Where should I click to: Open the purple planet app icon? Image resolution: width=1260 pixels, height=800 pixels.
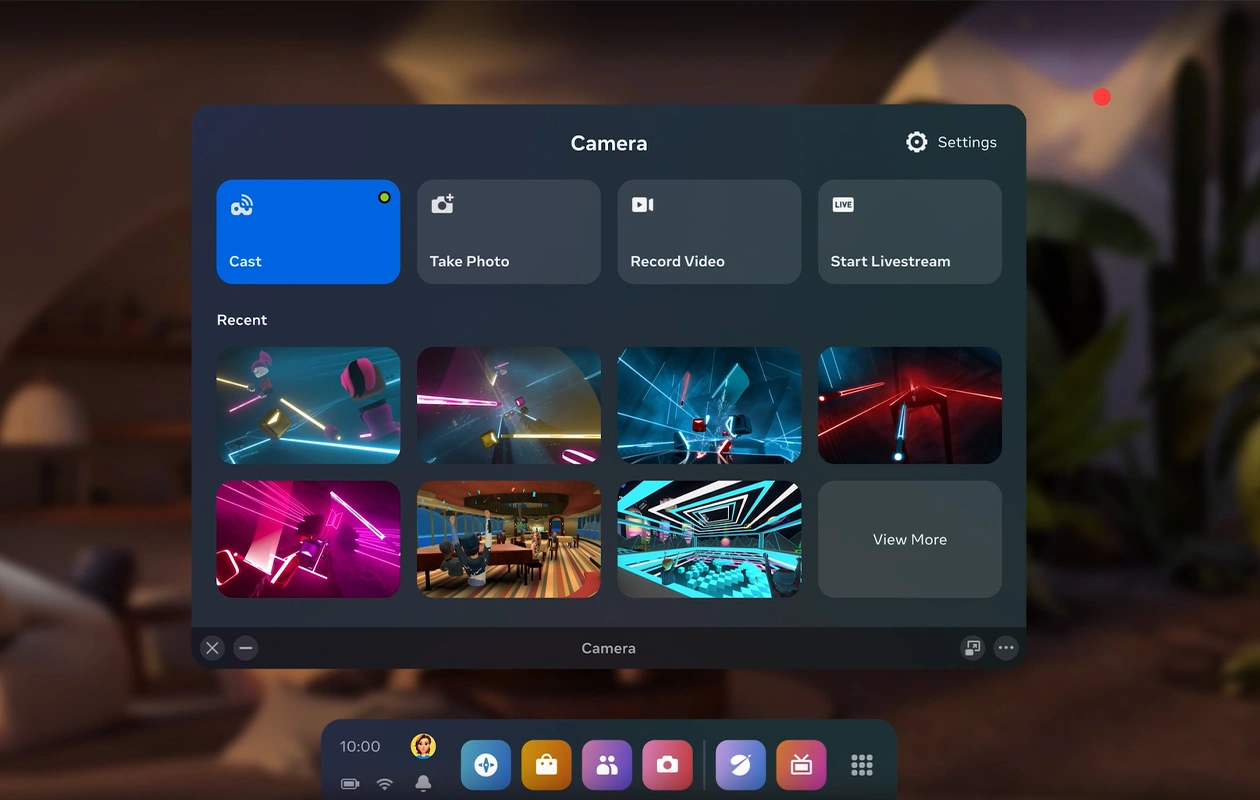click(741, 765)
